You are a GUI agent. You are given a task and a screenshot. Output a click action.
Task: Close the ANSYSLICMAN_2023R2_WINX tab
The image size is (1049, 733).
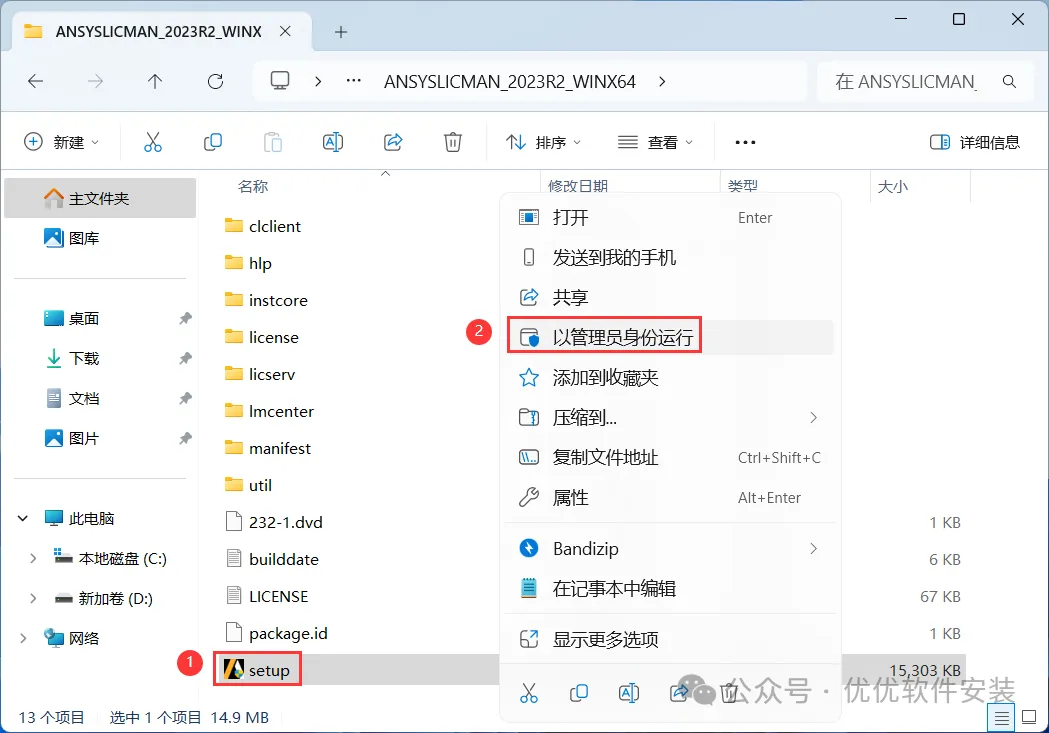click(285, 31)
